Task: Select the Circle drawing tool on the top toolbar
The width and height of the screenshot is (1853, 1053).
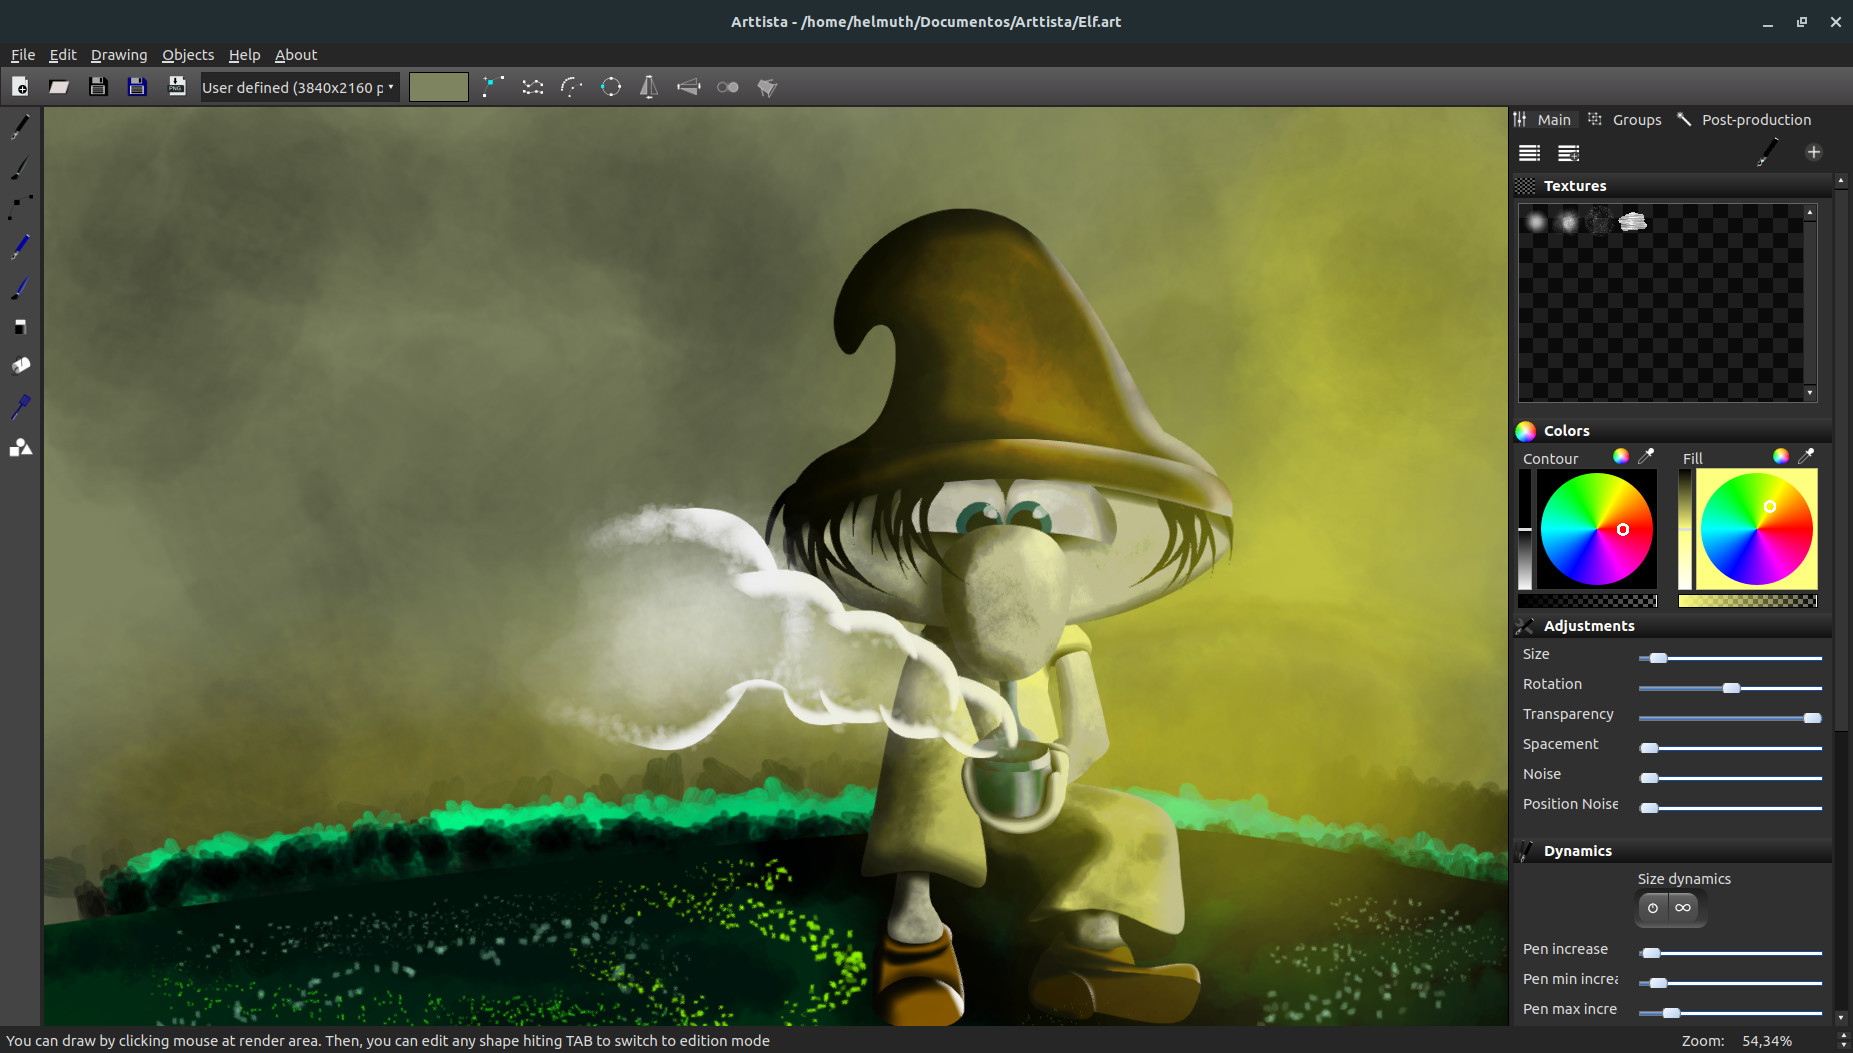Action: pyautogui.click(x=611, y=87)
